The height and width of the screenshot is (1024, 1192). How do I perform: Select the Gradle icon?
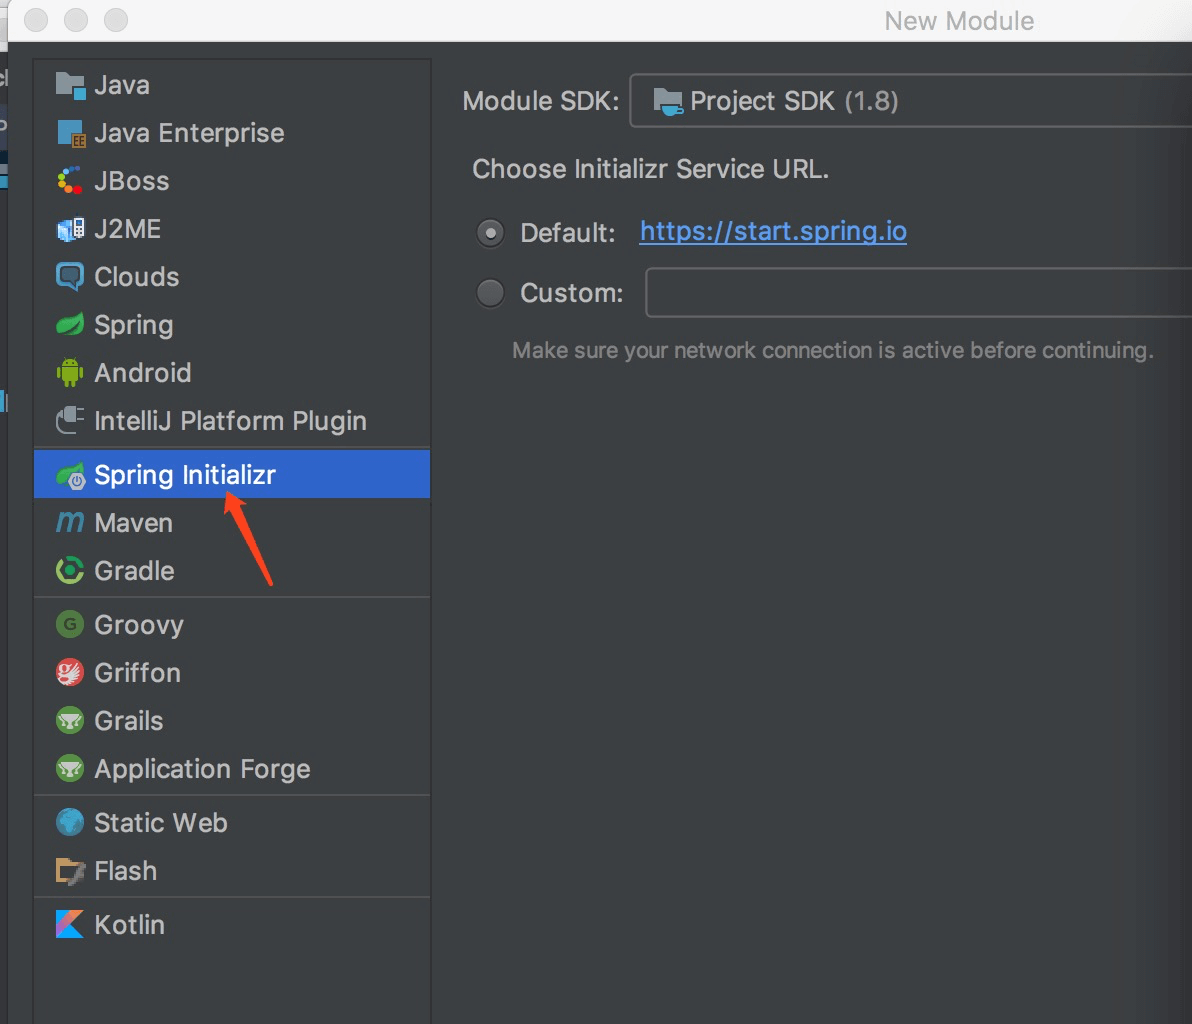coord(70,571)
